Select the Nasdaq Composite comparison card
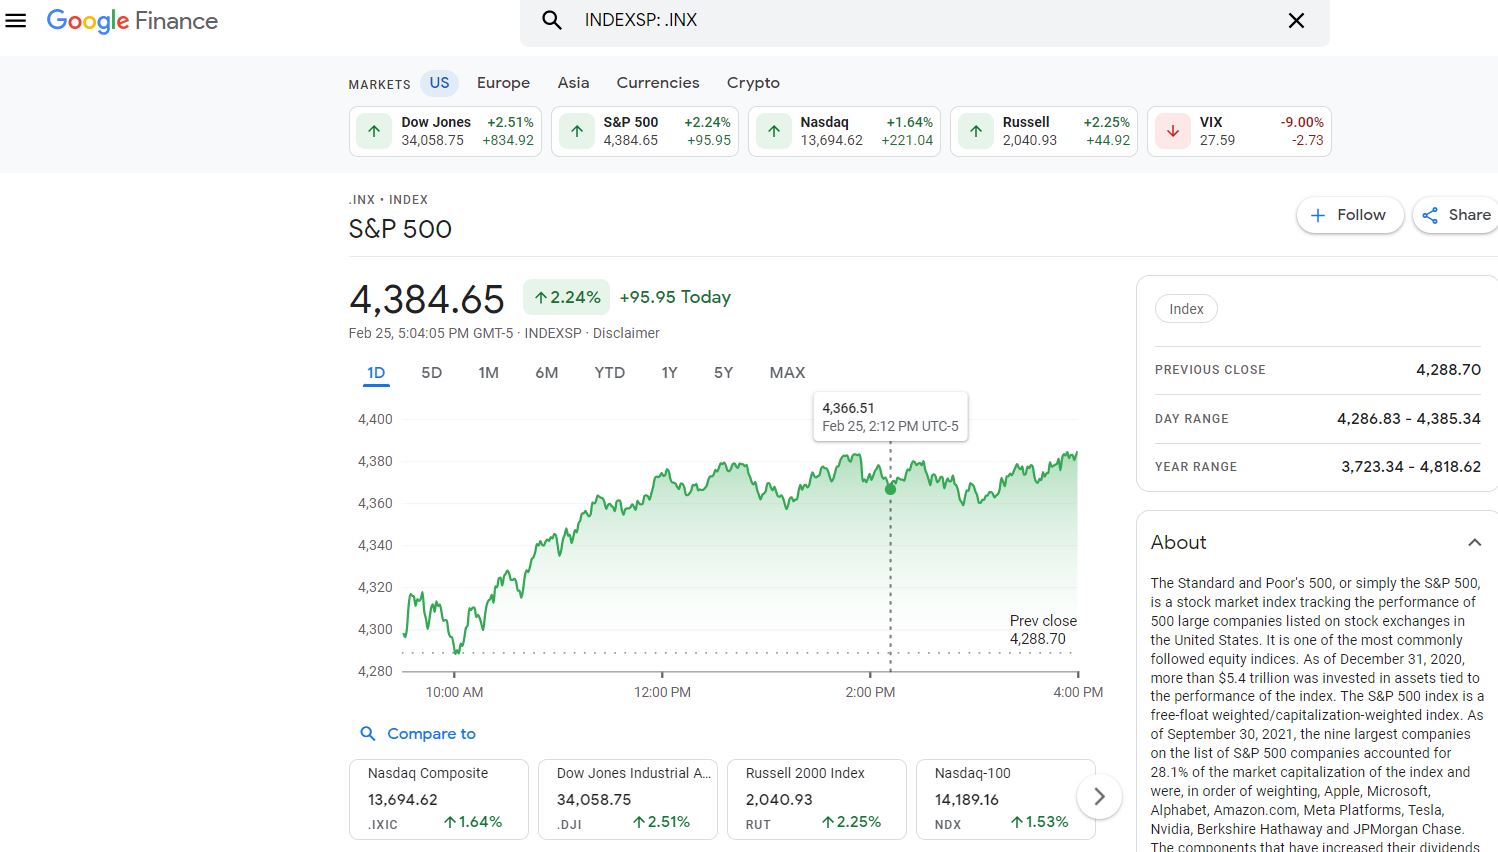1498x852 pixels. [438, 798]
